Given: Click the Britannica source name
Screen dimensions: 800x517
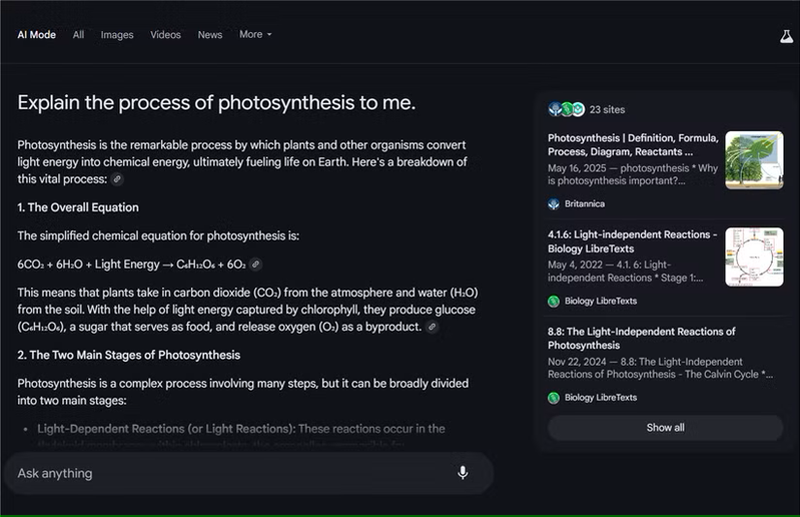Looking at the screenshot, I should [x=585, y=204].
